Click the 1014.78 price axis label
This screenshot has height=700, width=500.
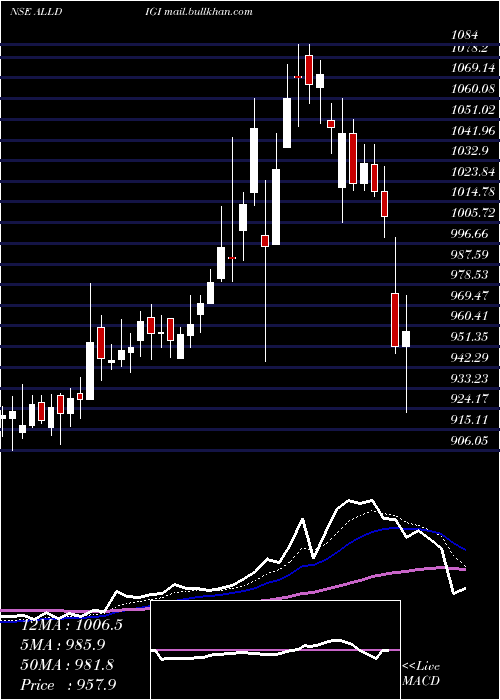point(473,192)
